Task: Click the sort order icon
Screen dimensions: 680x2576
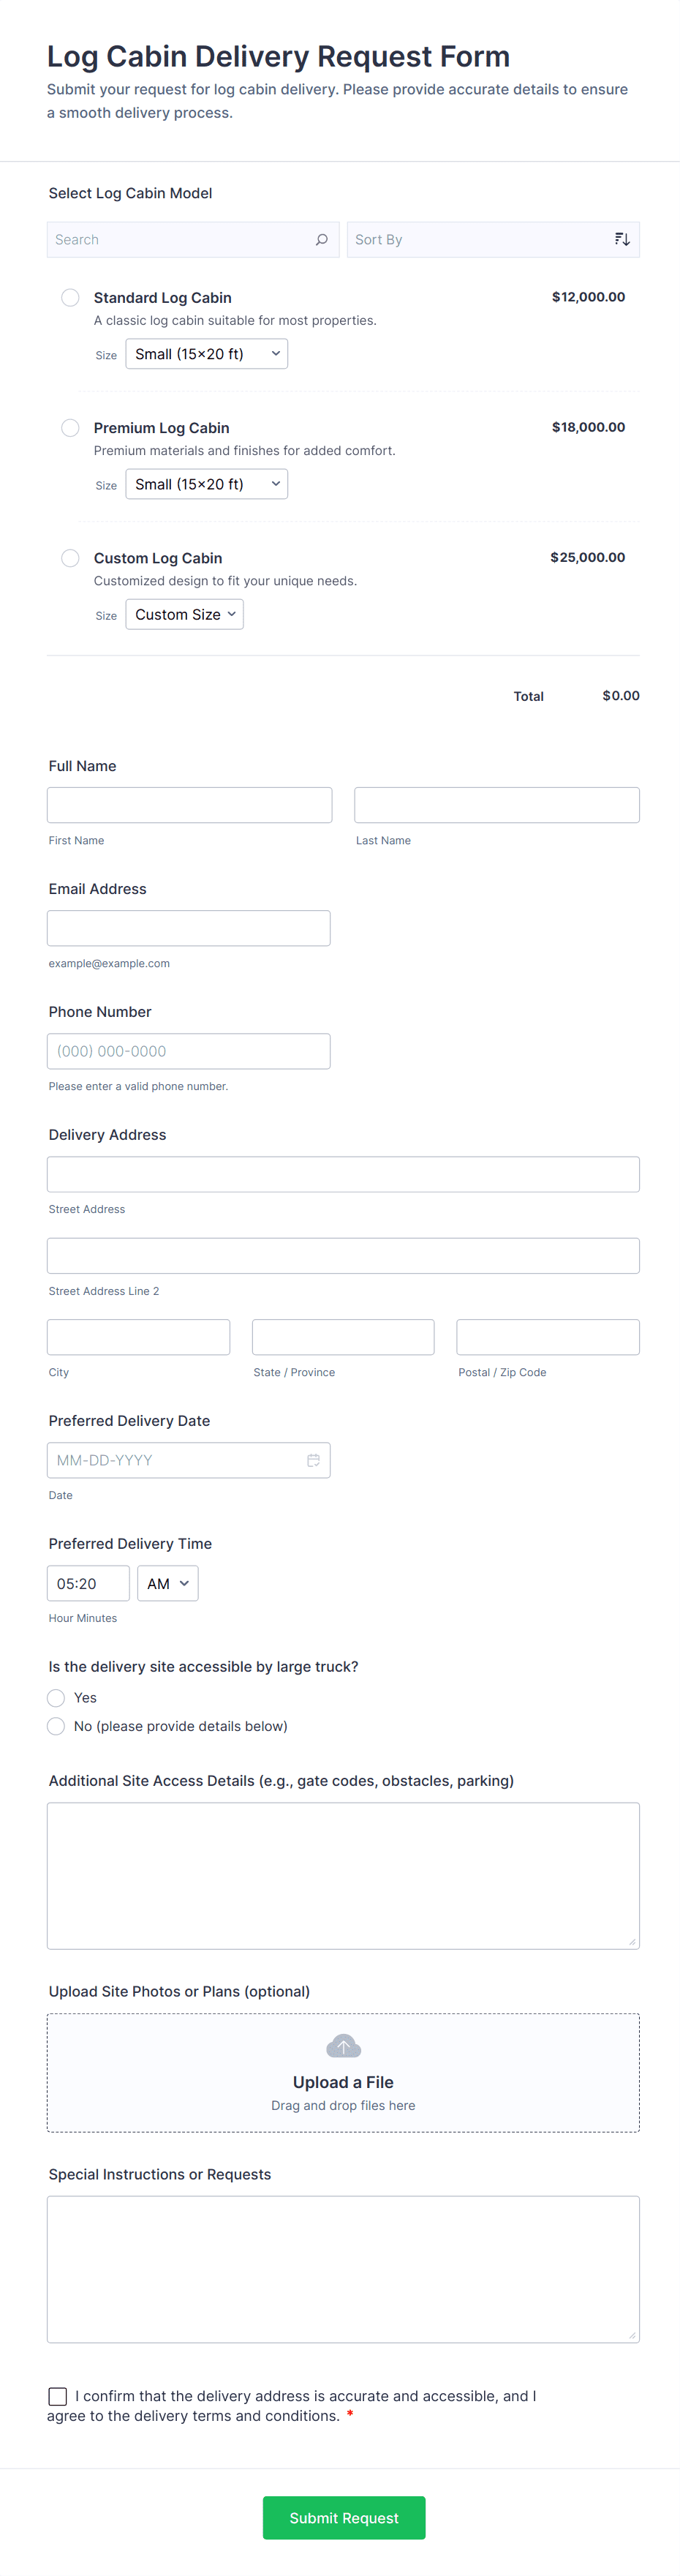Action: click(622, 240)
